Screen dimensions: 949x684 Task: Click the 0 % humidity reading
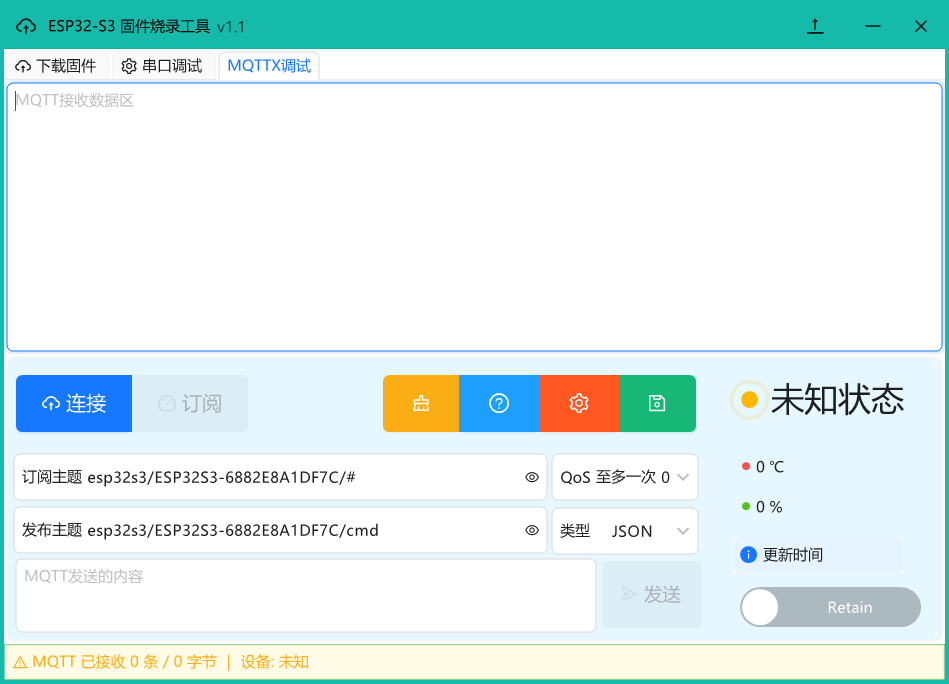tap(769, 507)
